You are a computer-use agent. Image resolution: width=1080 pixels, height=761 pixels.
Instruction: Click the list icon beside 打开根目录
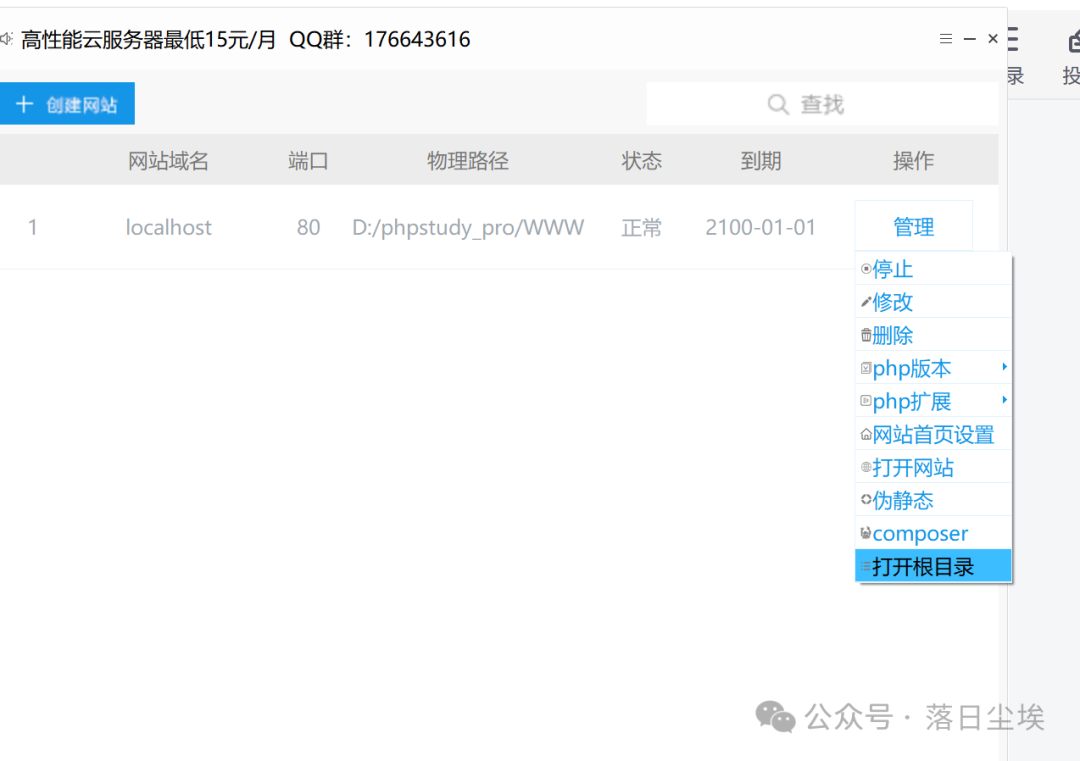coord(866,567)
